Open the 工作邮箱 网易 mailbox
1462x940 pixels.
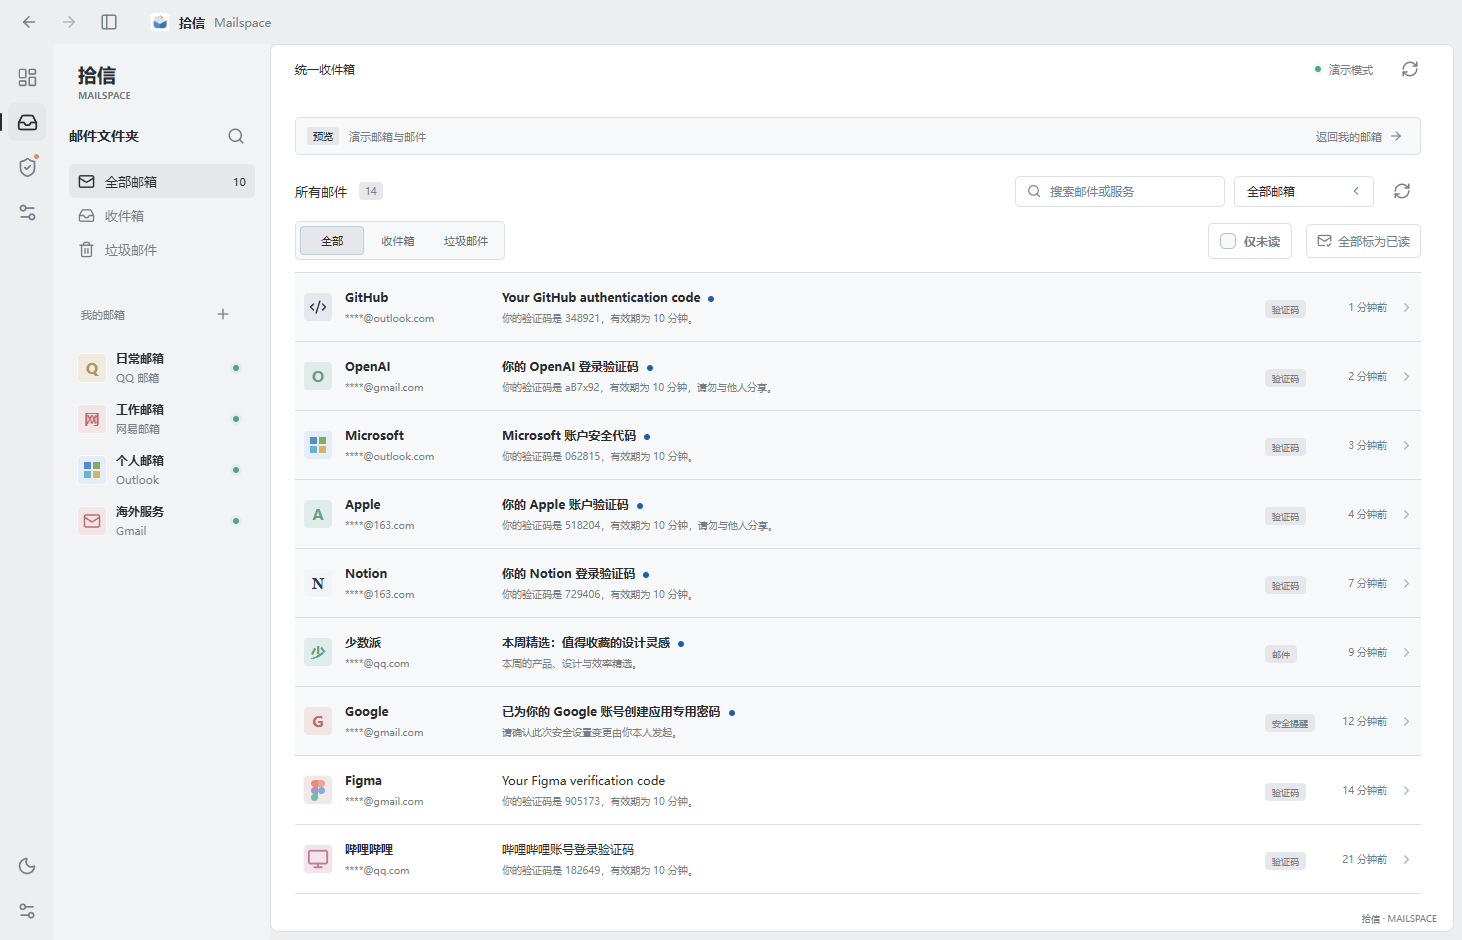click(x=162, y=419)
